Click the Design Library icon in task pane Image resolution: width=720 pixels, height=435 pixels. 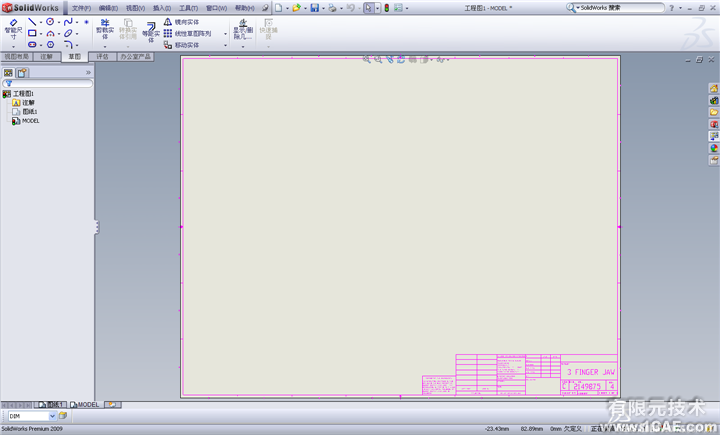point(714,100)
